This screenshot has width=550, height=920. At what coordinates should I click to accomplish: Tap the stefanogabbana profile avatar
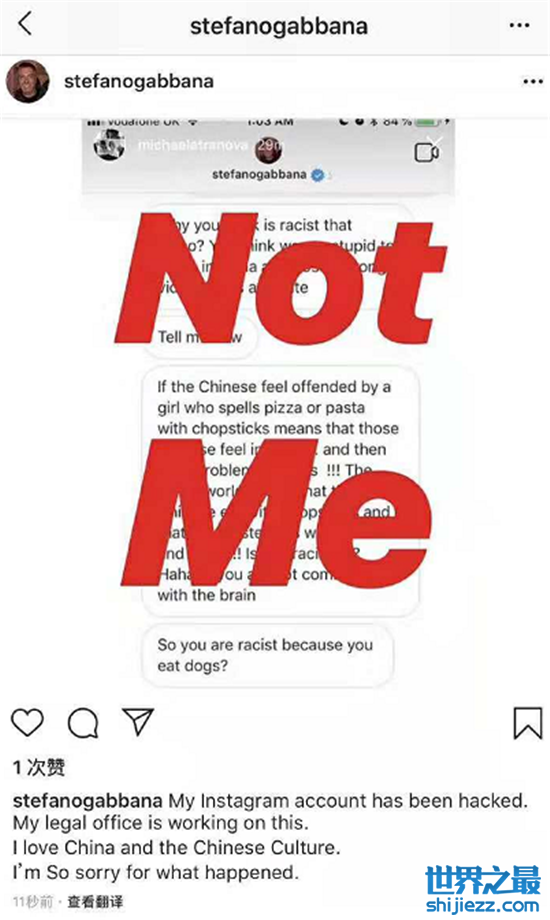(x=27, y=82)
